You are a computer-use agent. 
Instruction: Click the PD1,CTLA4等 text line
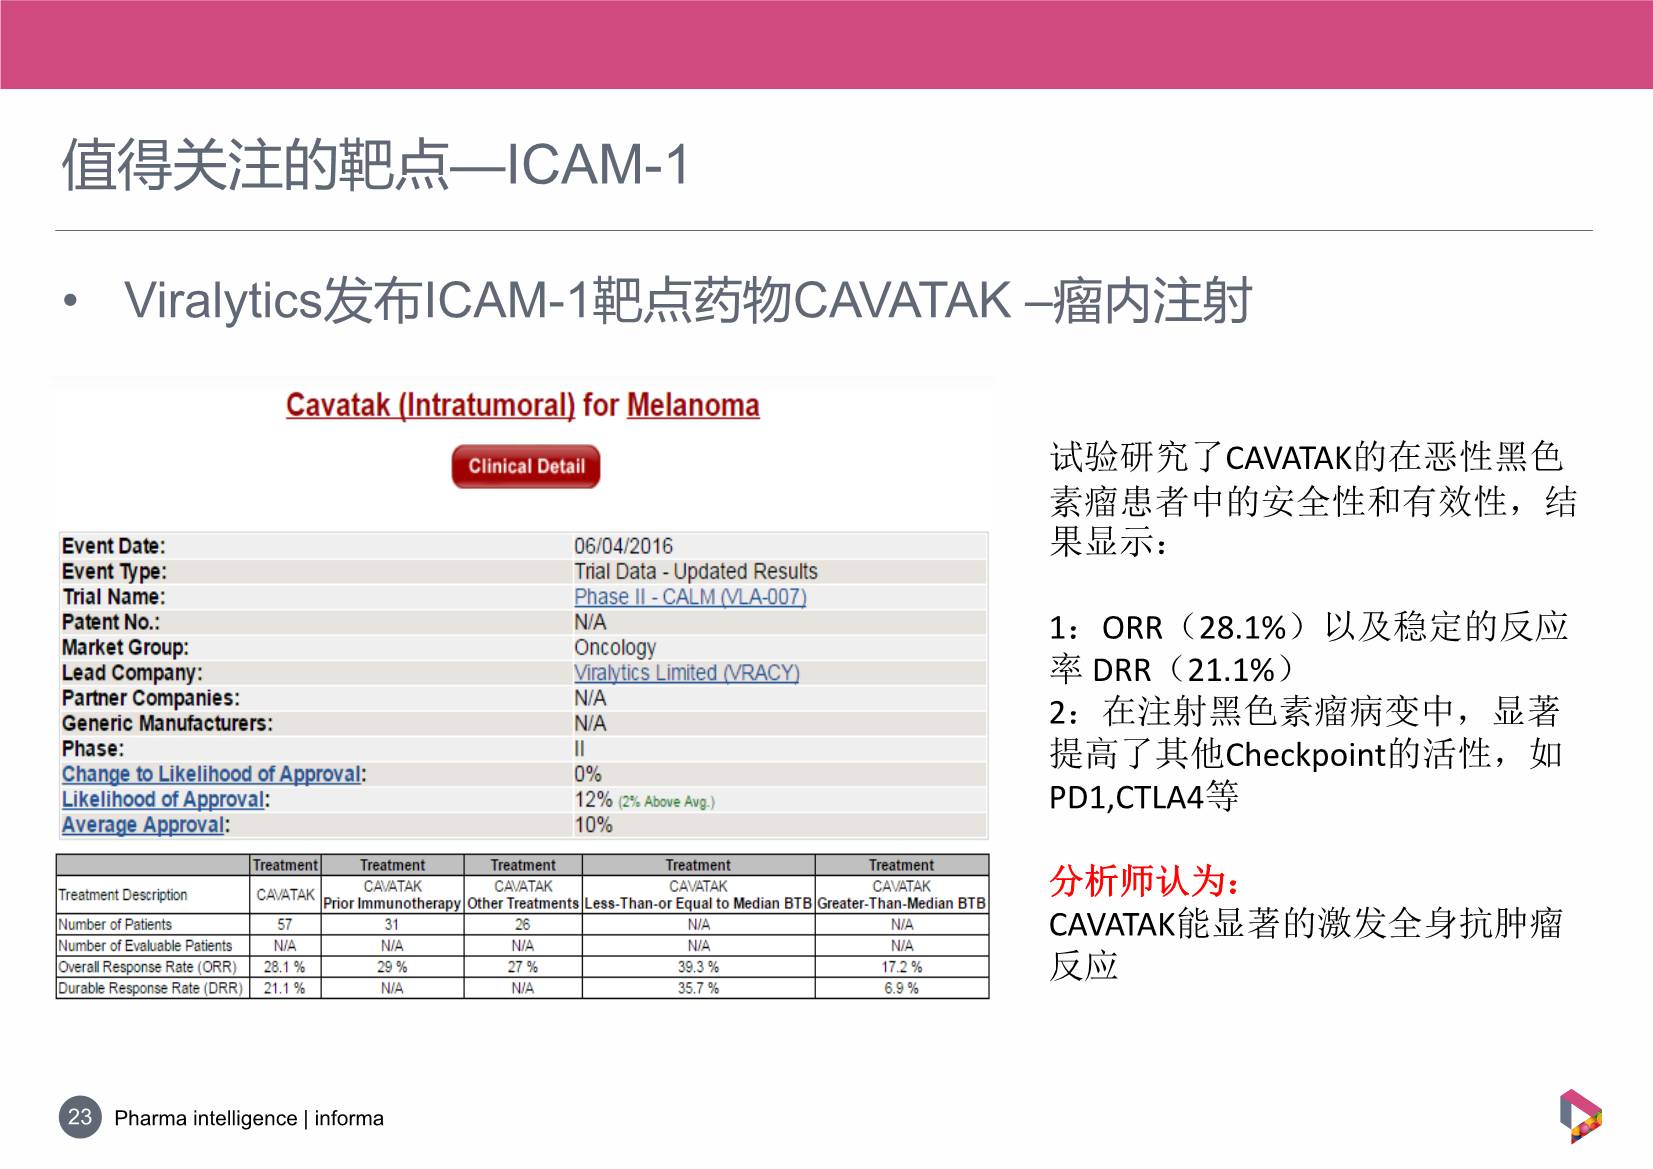point(1144,797)
